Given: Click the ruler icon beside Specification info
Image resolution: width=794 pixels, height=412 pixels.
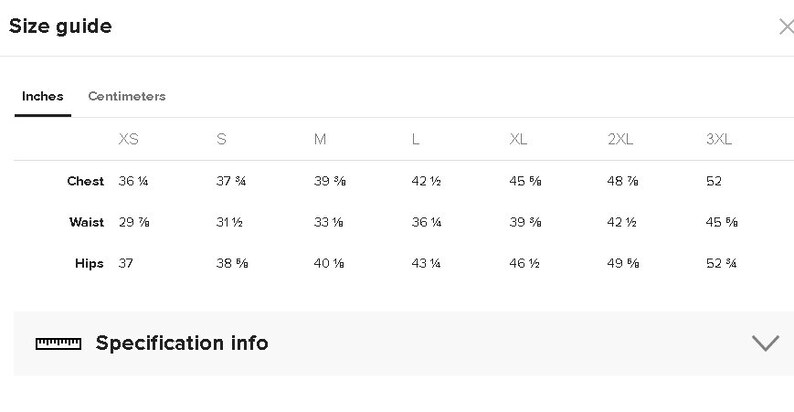Looking at the screenshot, I should pyautogui.click(x=58, y=344).
